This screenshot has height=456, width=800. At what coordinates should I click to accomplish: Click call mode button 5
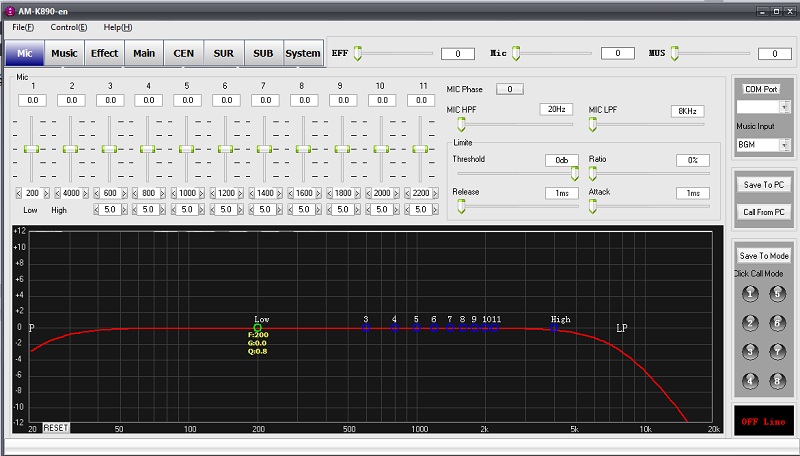point(778,294)
